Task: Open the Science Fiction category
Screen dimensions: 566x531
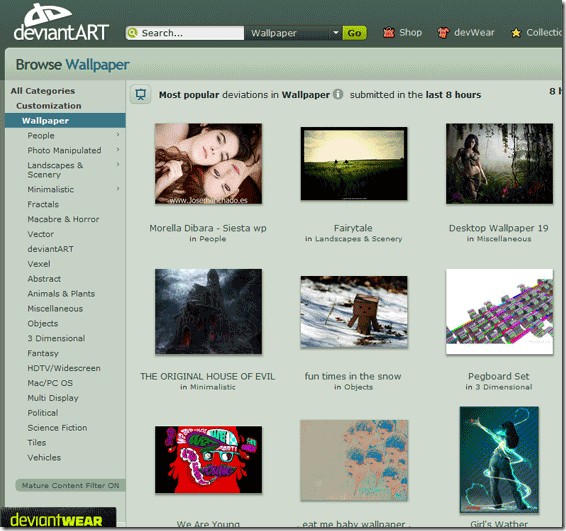Action: point(57,428)
